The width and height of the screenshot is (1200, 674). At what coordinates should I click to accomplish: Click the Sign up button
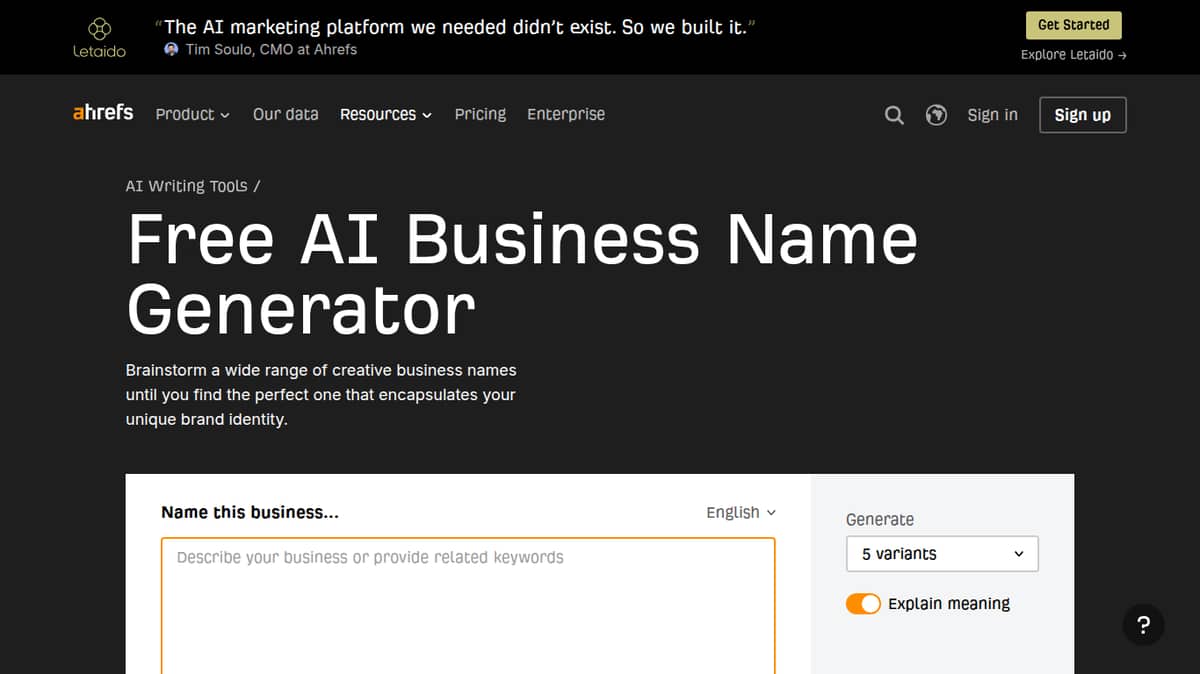(1082, 115)
